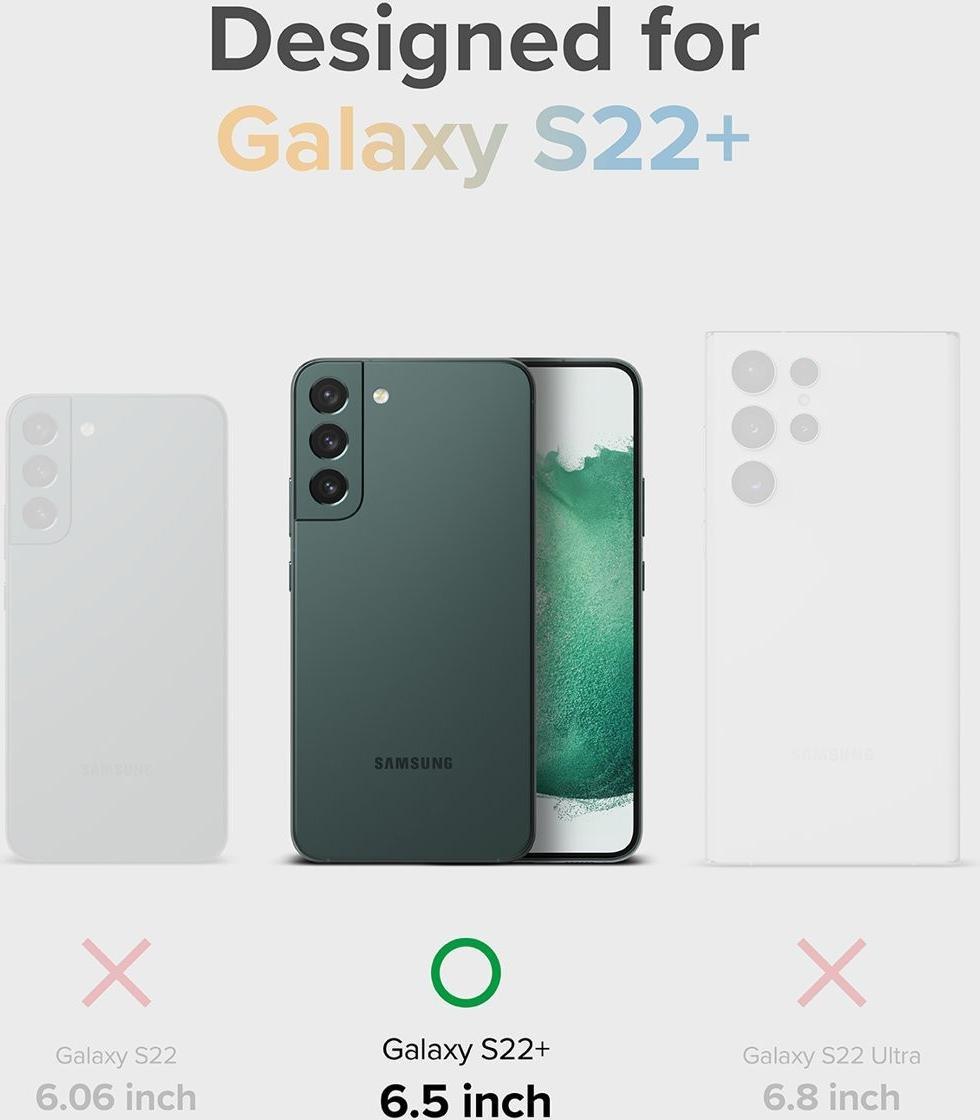The width and height of the screenshot is (980, 1120).
Task: Select the faded Galaxy S22 phone image
Action: [116, 627]
